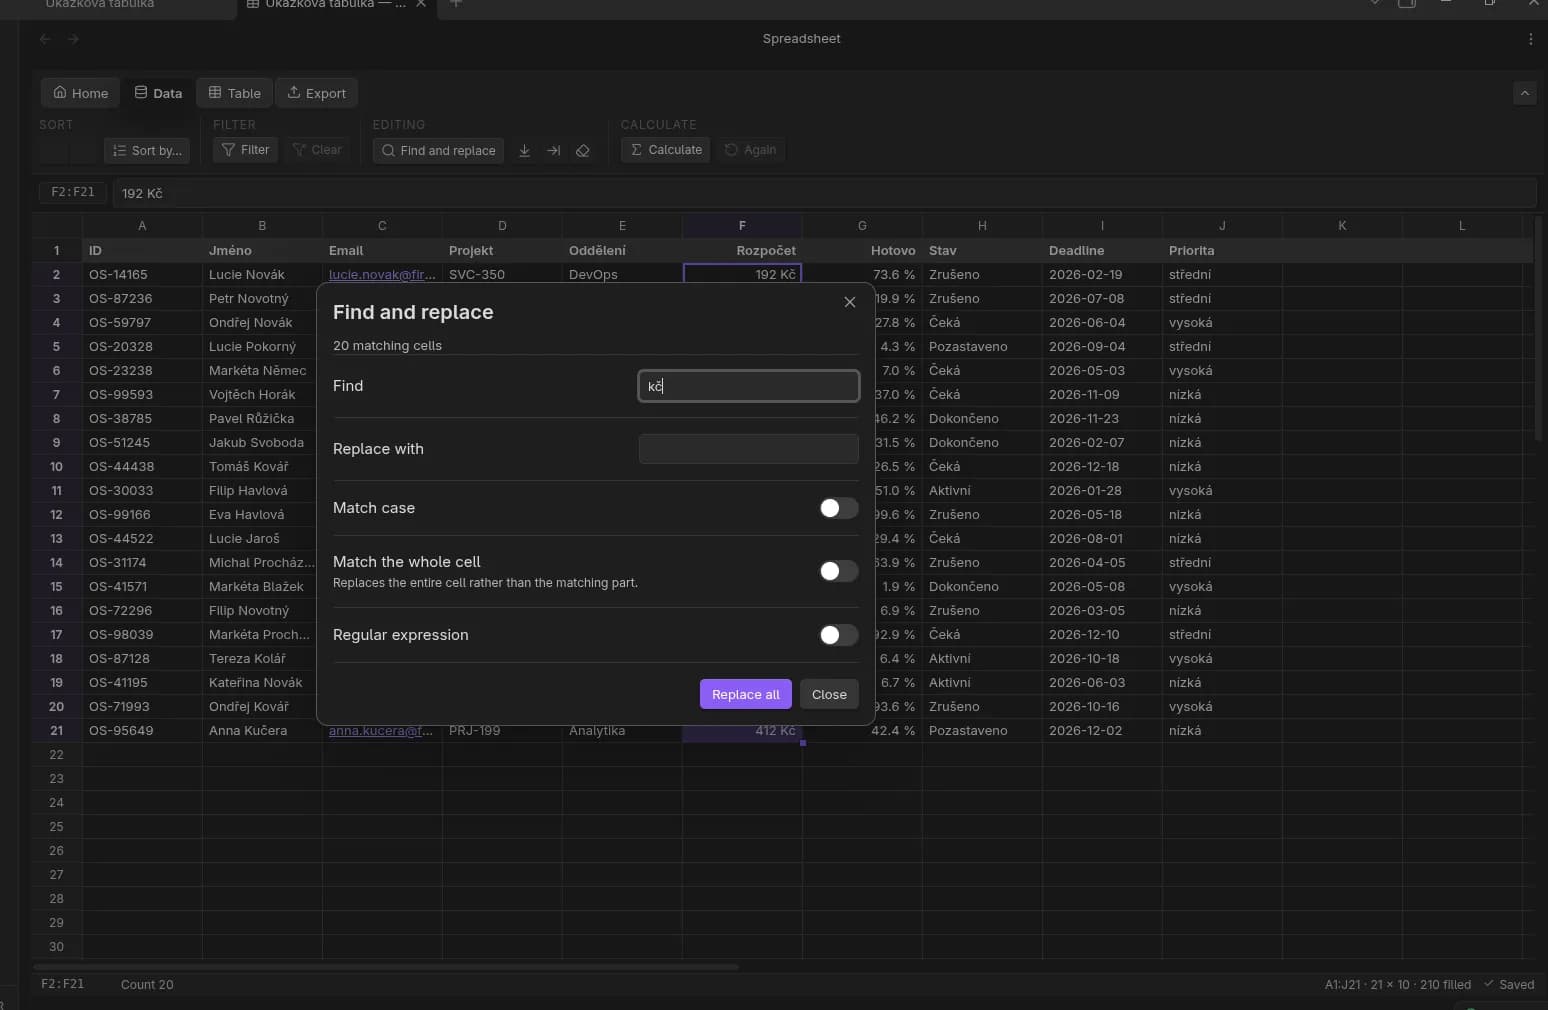The height and width of the screenshot is (1010, 1548).
Task: Click the Rozpočet header cell
Action: pos(742,250)
